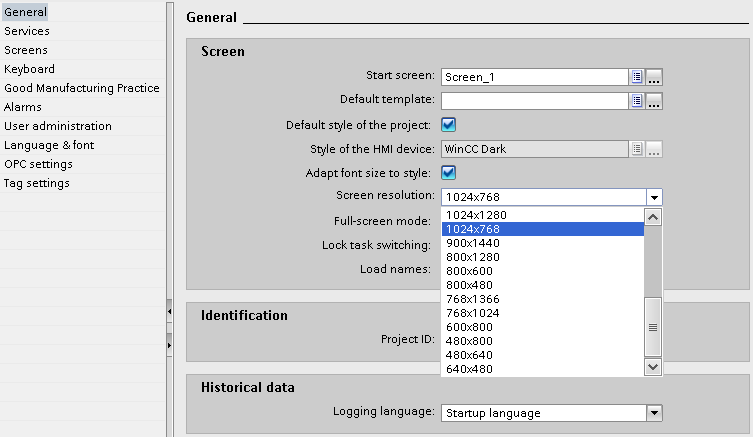Toggle Default style of the project checkbox
The height and width of the screenshot is (437, 753).
click(x=449, y=125)
